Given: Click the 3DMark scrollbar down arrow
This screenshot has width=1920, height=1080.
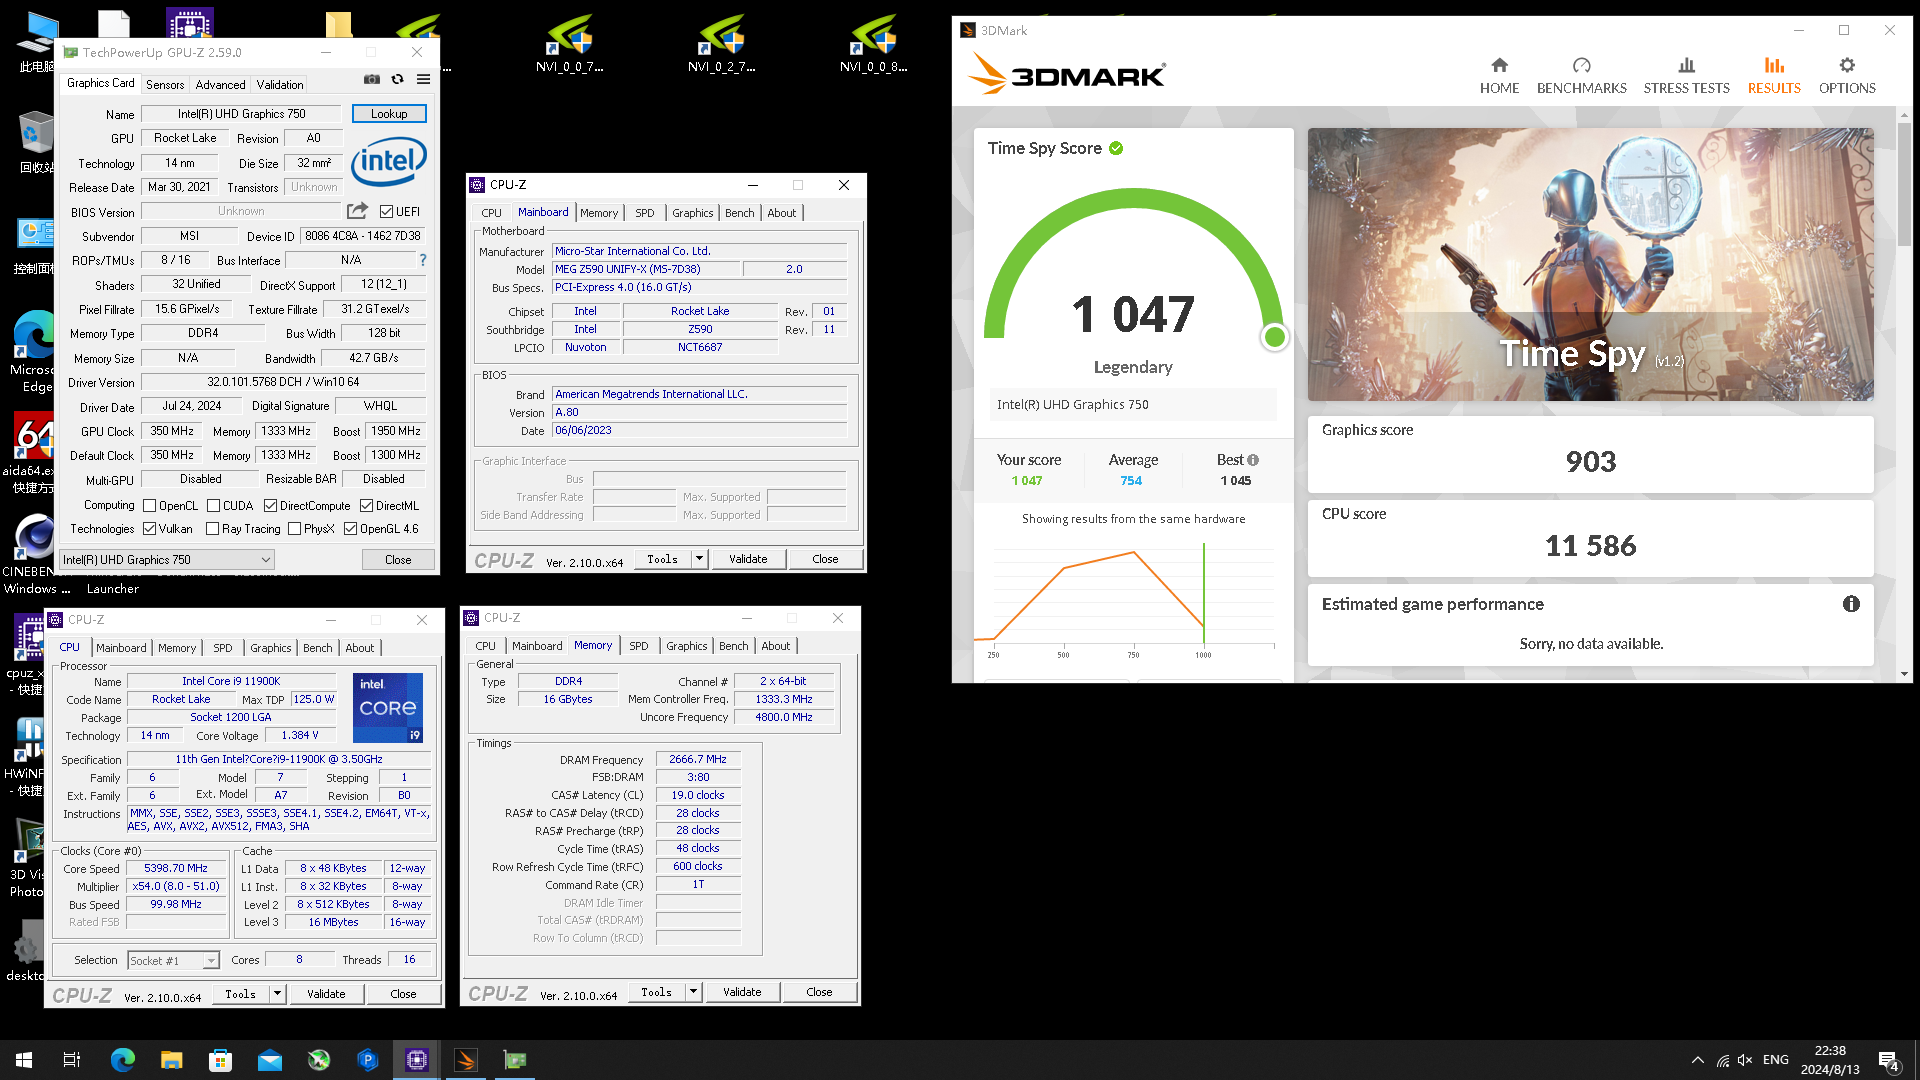Looking at the screenshot, I should click(x=1904, y=674).
